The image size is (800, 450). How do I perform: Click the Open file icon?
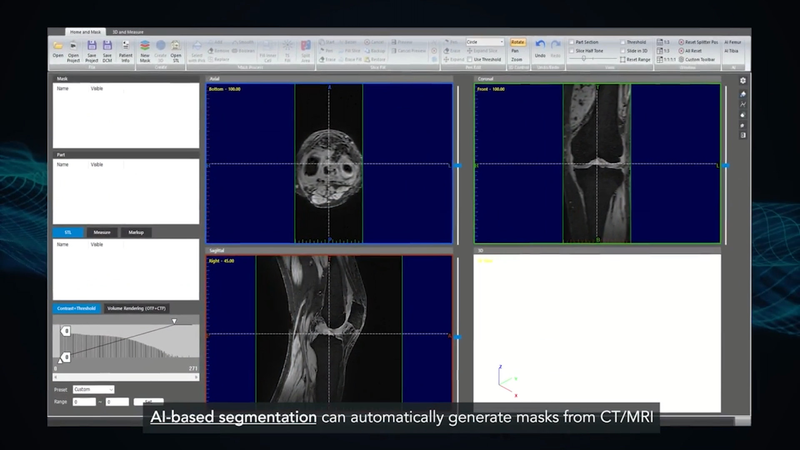click(x=58, y=47)
